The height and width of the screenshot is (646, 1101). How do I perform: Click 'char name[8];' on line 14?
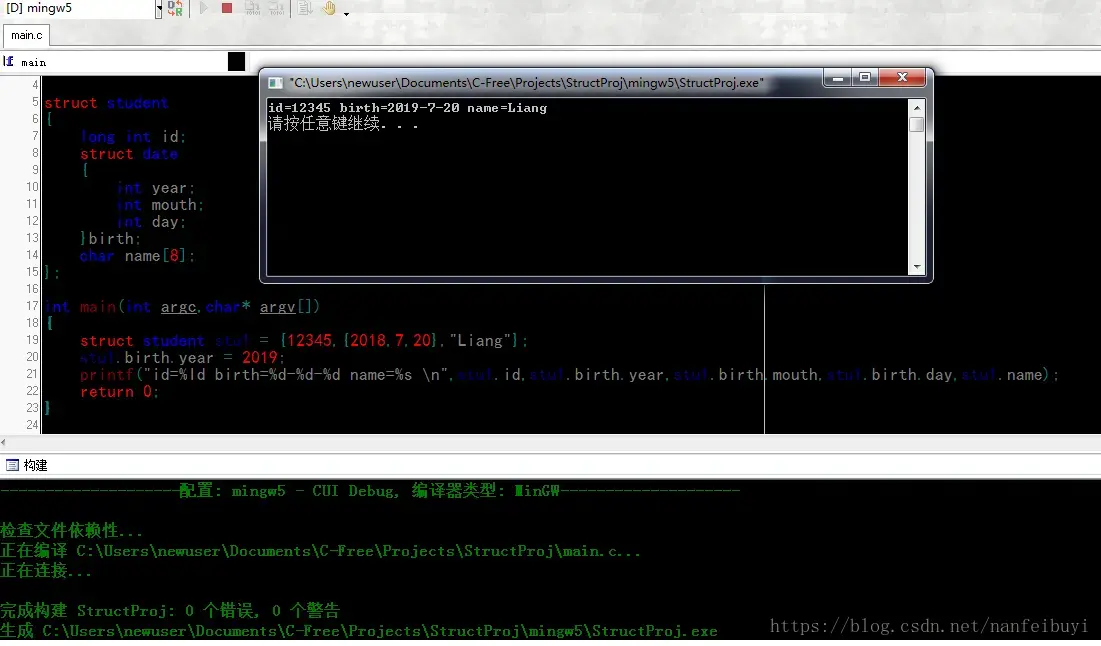click(x=137, y=256)
